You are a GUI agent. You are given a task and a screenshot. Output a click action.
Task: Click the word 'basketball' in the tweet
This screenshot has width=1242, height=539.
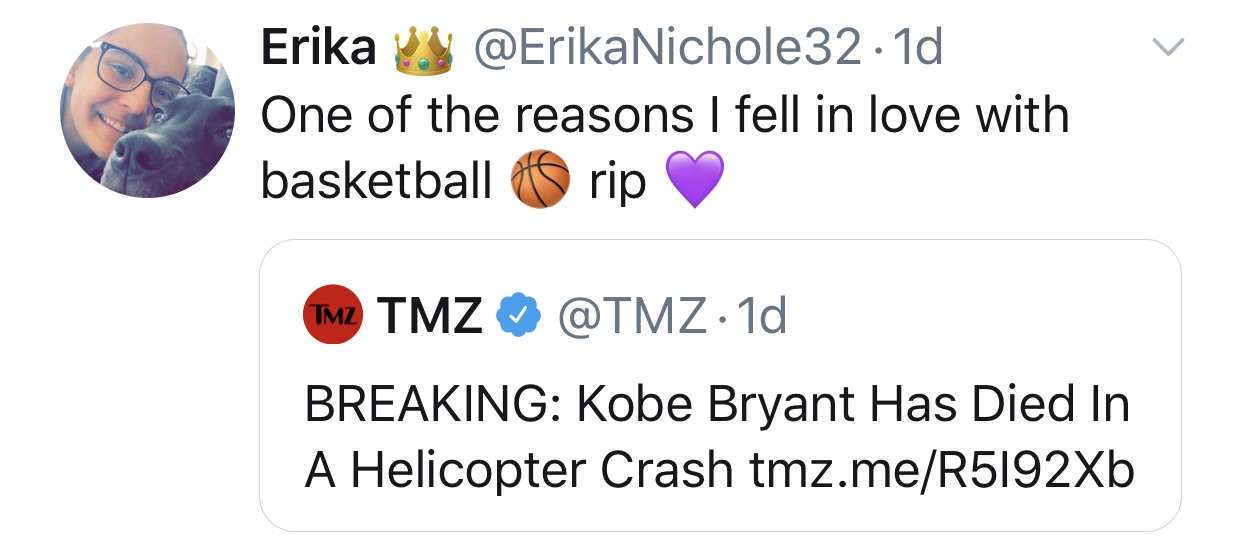(377, 181)
